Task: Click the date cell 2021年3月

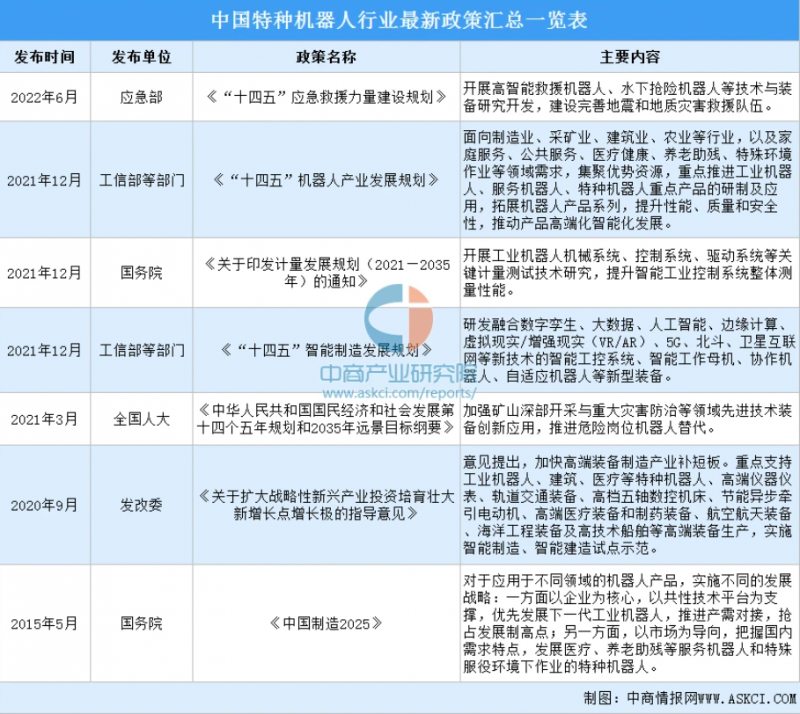Action: 44,419
